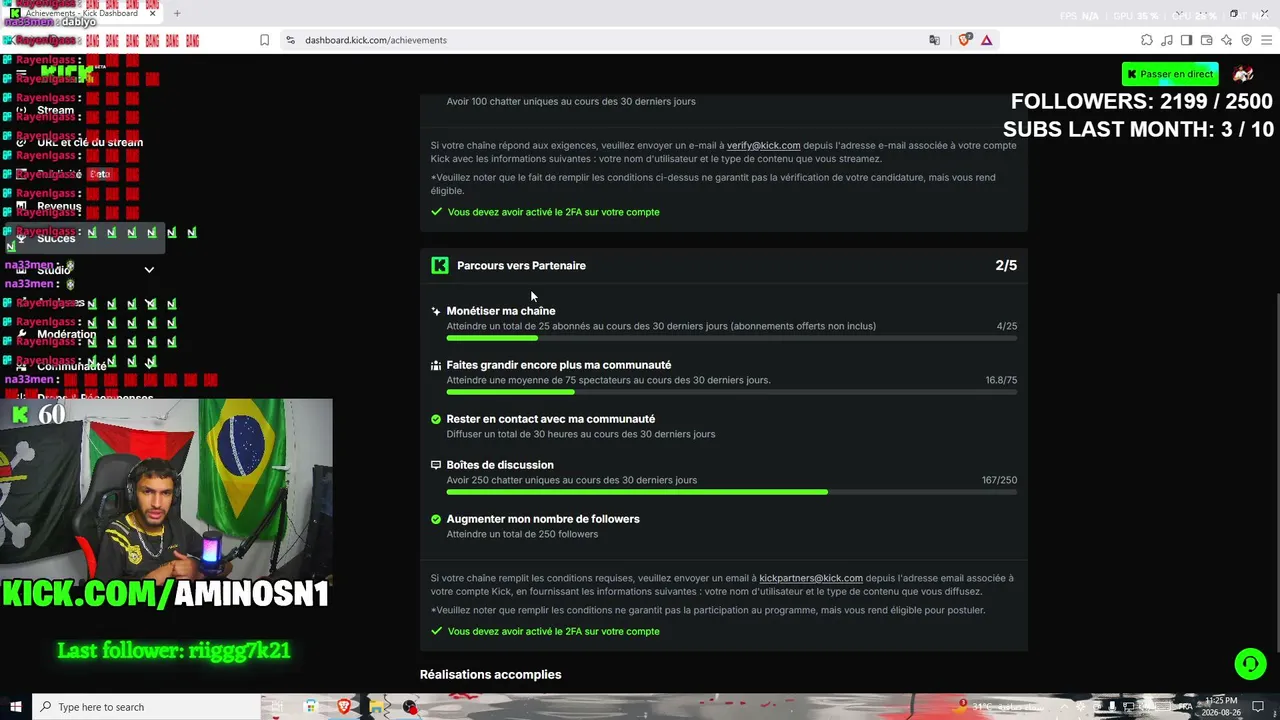This screenshot has width=1280, height=720.
Task: Click the 4/25 subscriber count
Action: (x=1007, y=326)
